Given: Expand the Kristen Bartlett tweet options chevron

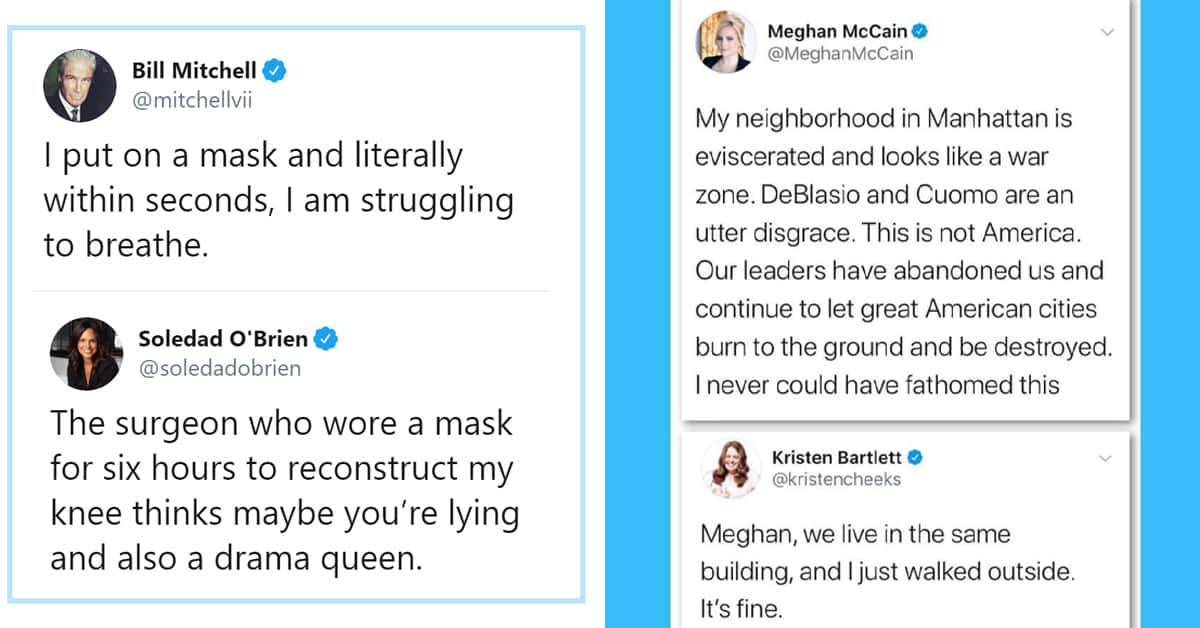Looking at the screenshot, I should click(1106, 458).
